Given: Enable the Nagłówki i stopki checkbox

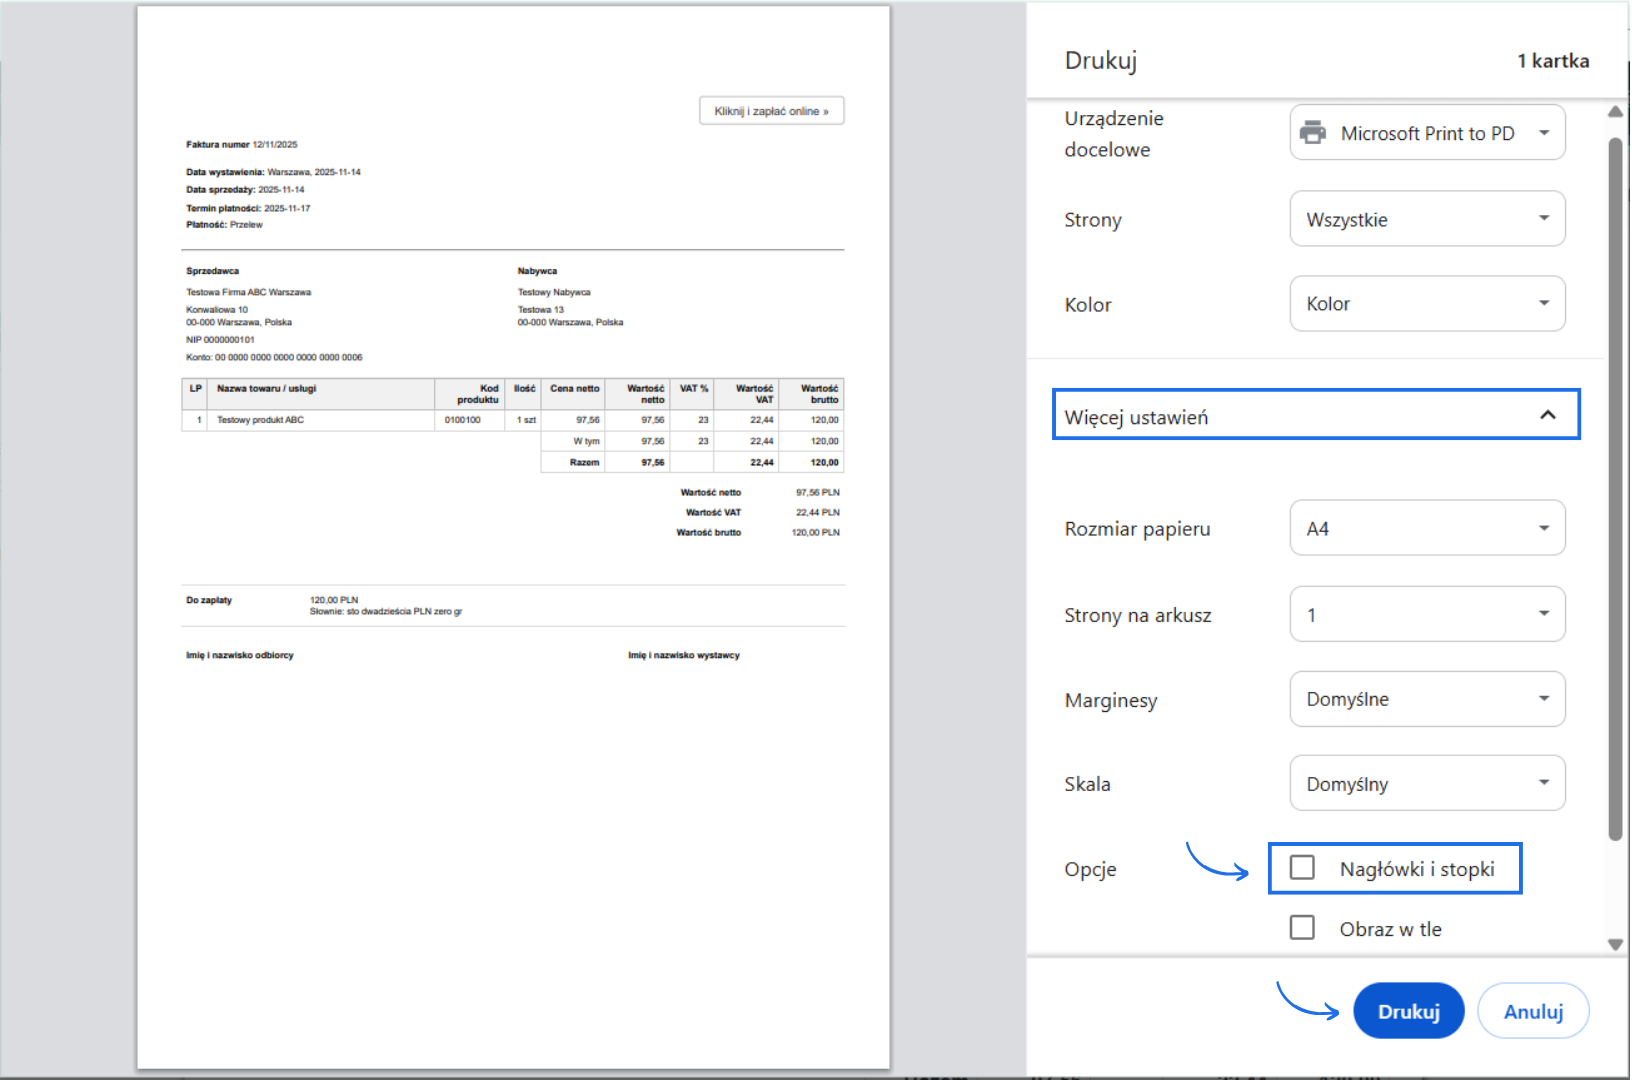Looking at the screenshot, I should (1302, 868).
